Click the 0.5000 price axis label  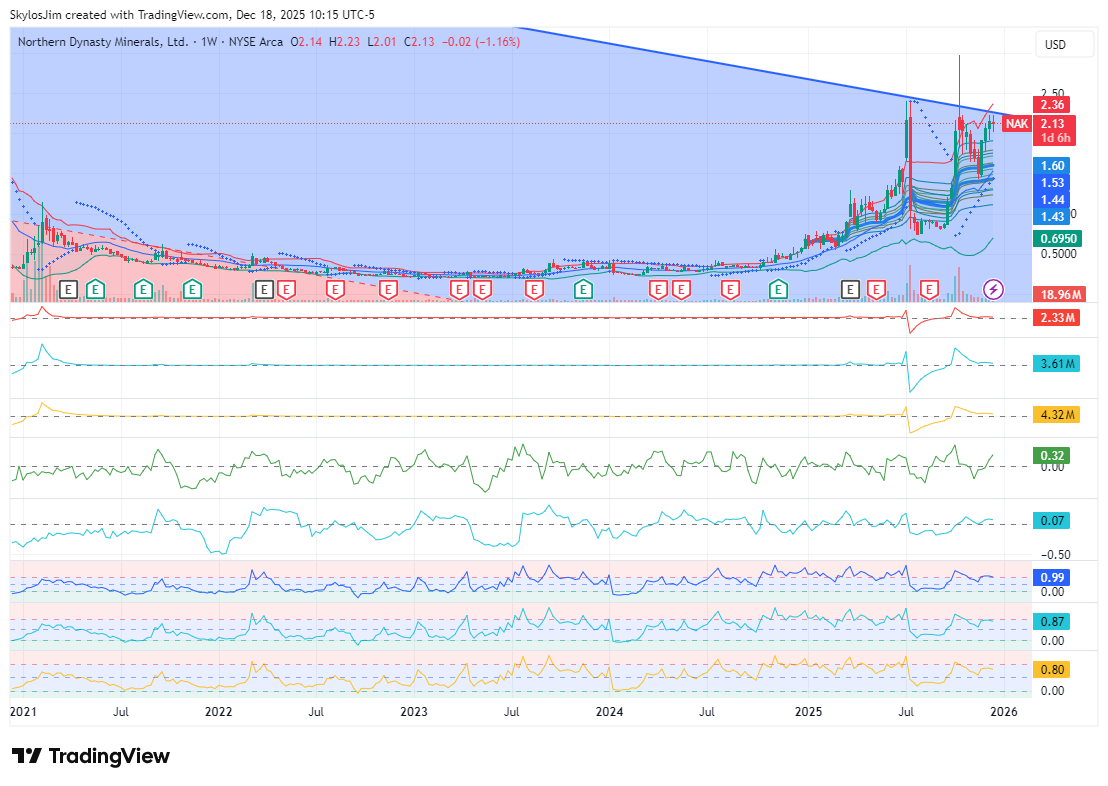coord(1058,254)
